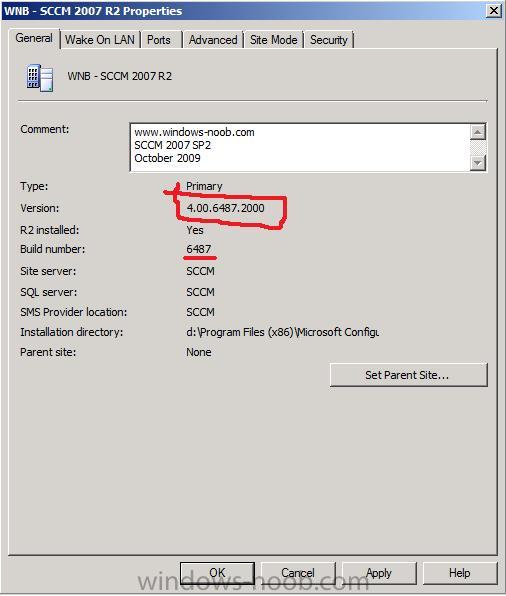Click the SCCM value beside Site server
Viewport: 506px width, 596px height.
coord(200,271)
